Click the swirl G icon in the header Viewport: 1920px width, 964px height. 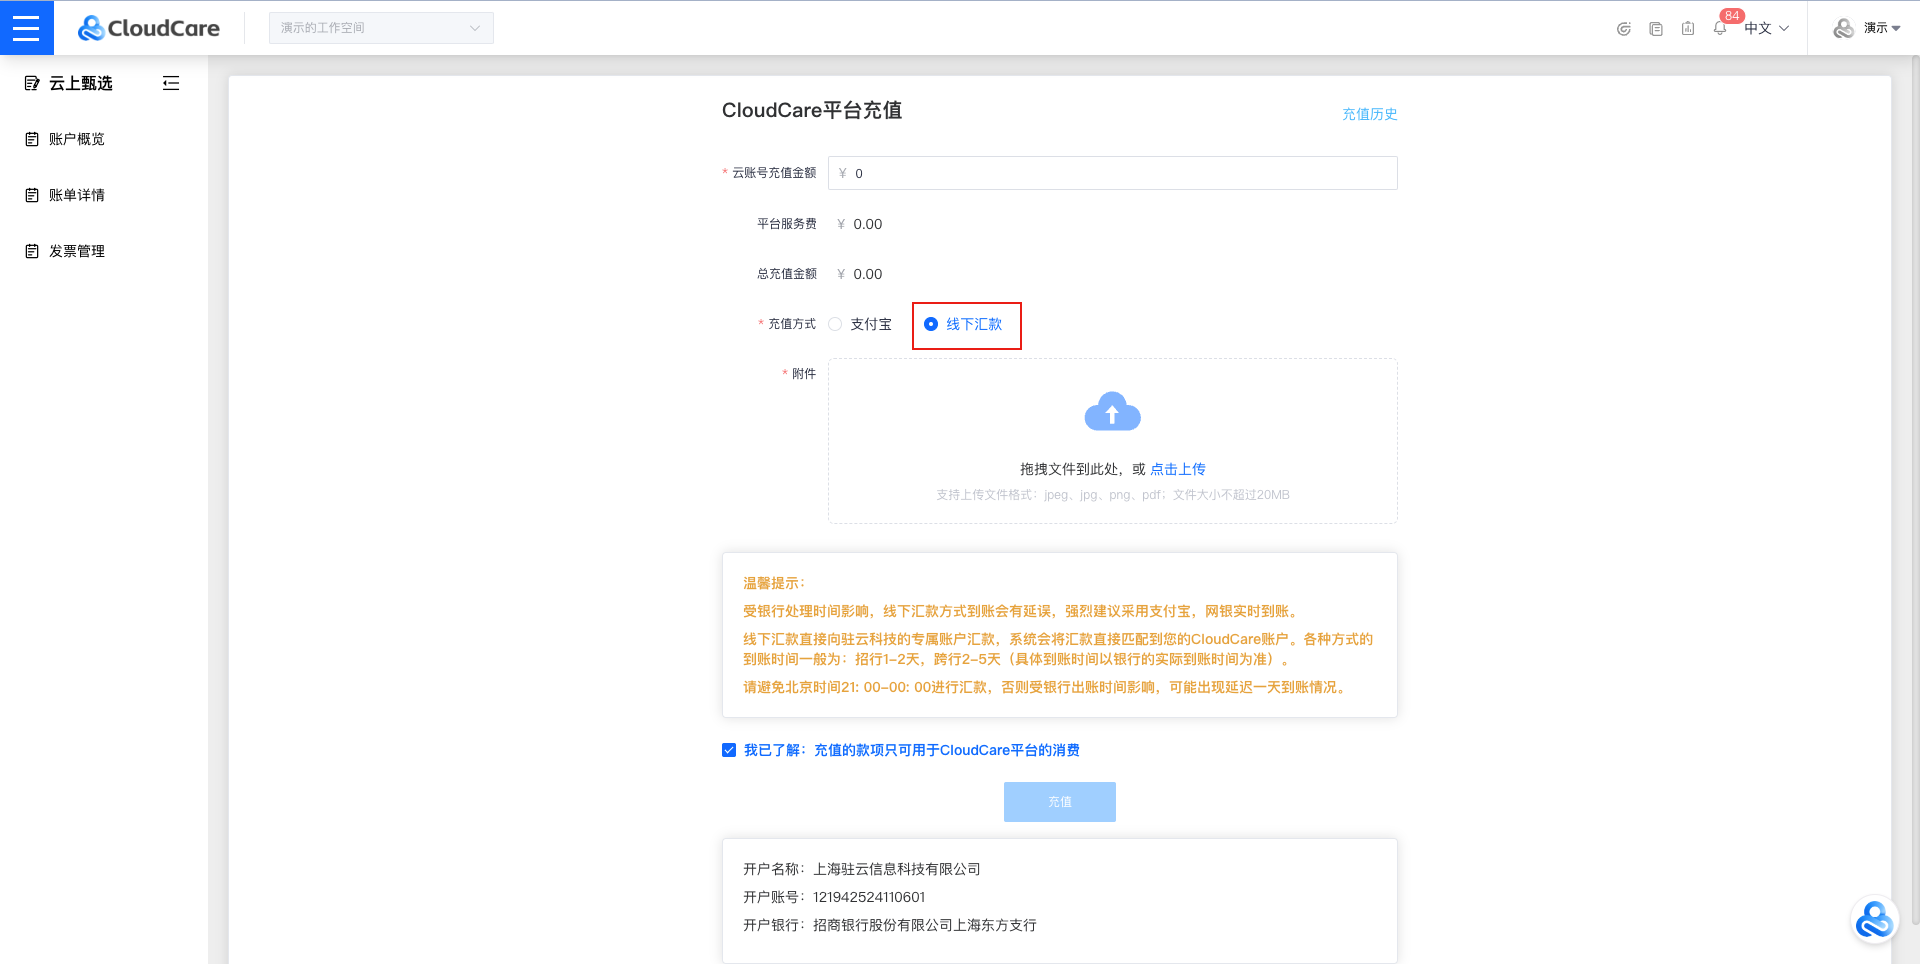1624,29
